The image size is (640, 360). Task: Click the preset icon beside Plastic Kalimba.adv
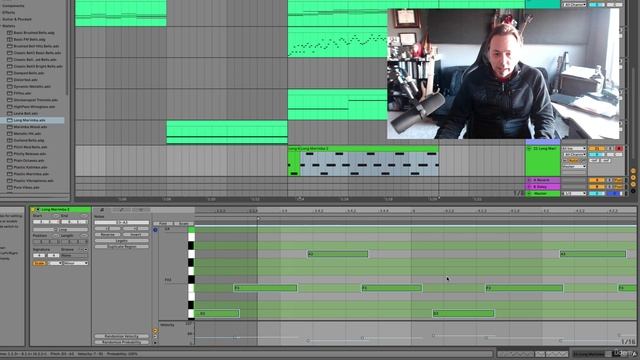pyautogui.click(x=10, y=167)
